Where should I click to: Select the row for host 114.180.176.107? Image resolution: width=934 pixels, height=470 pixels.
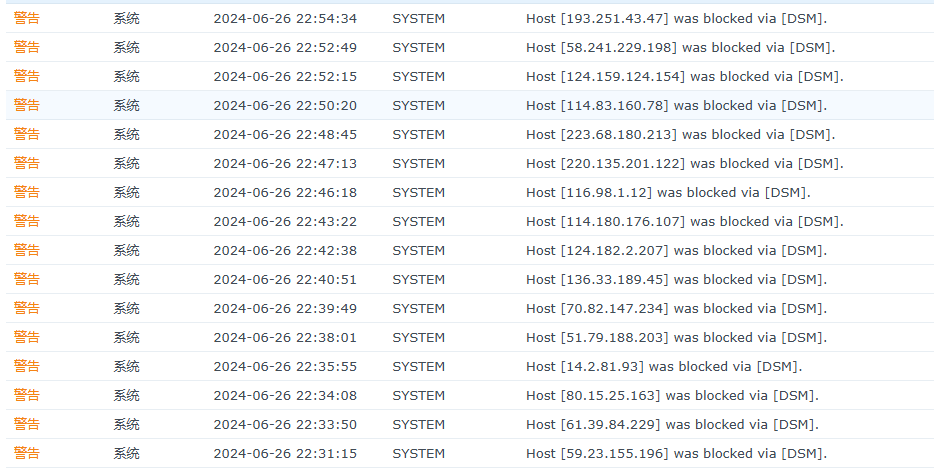684,221
